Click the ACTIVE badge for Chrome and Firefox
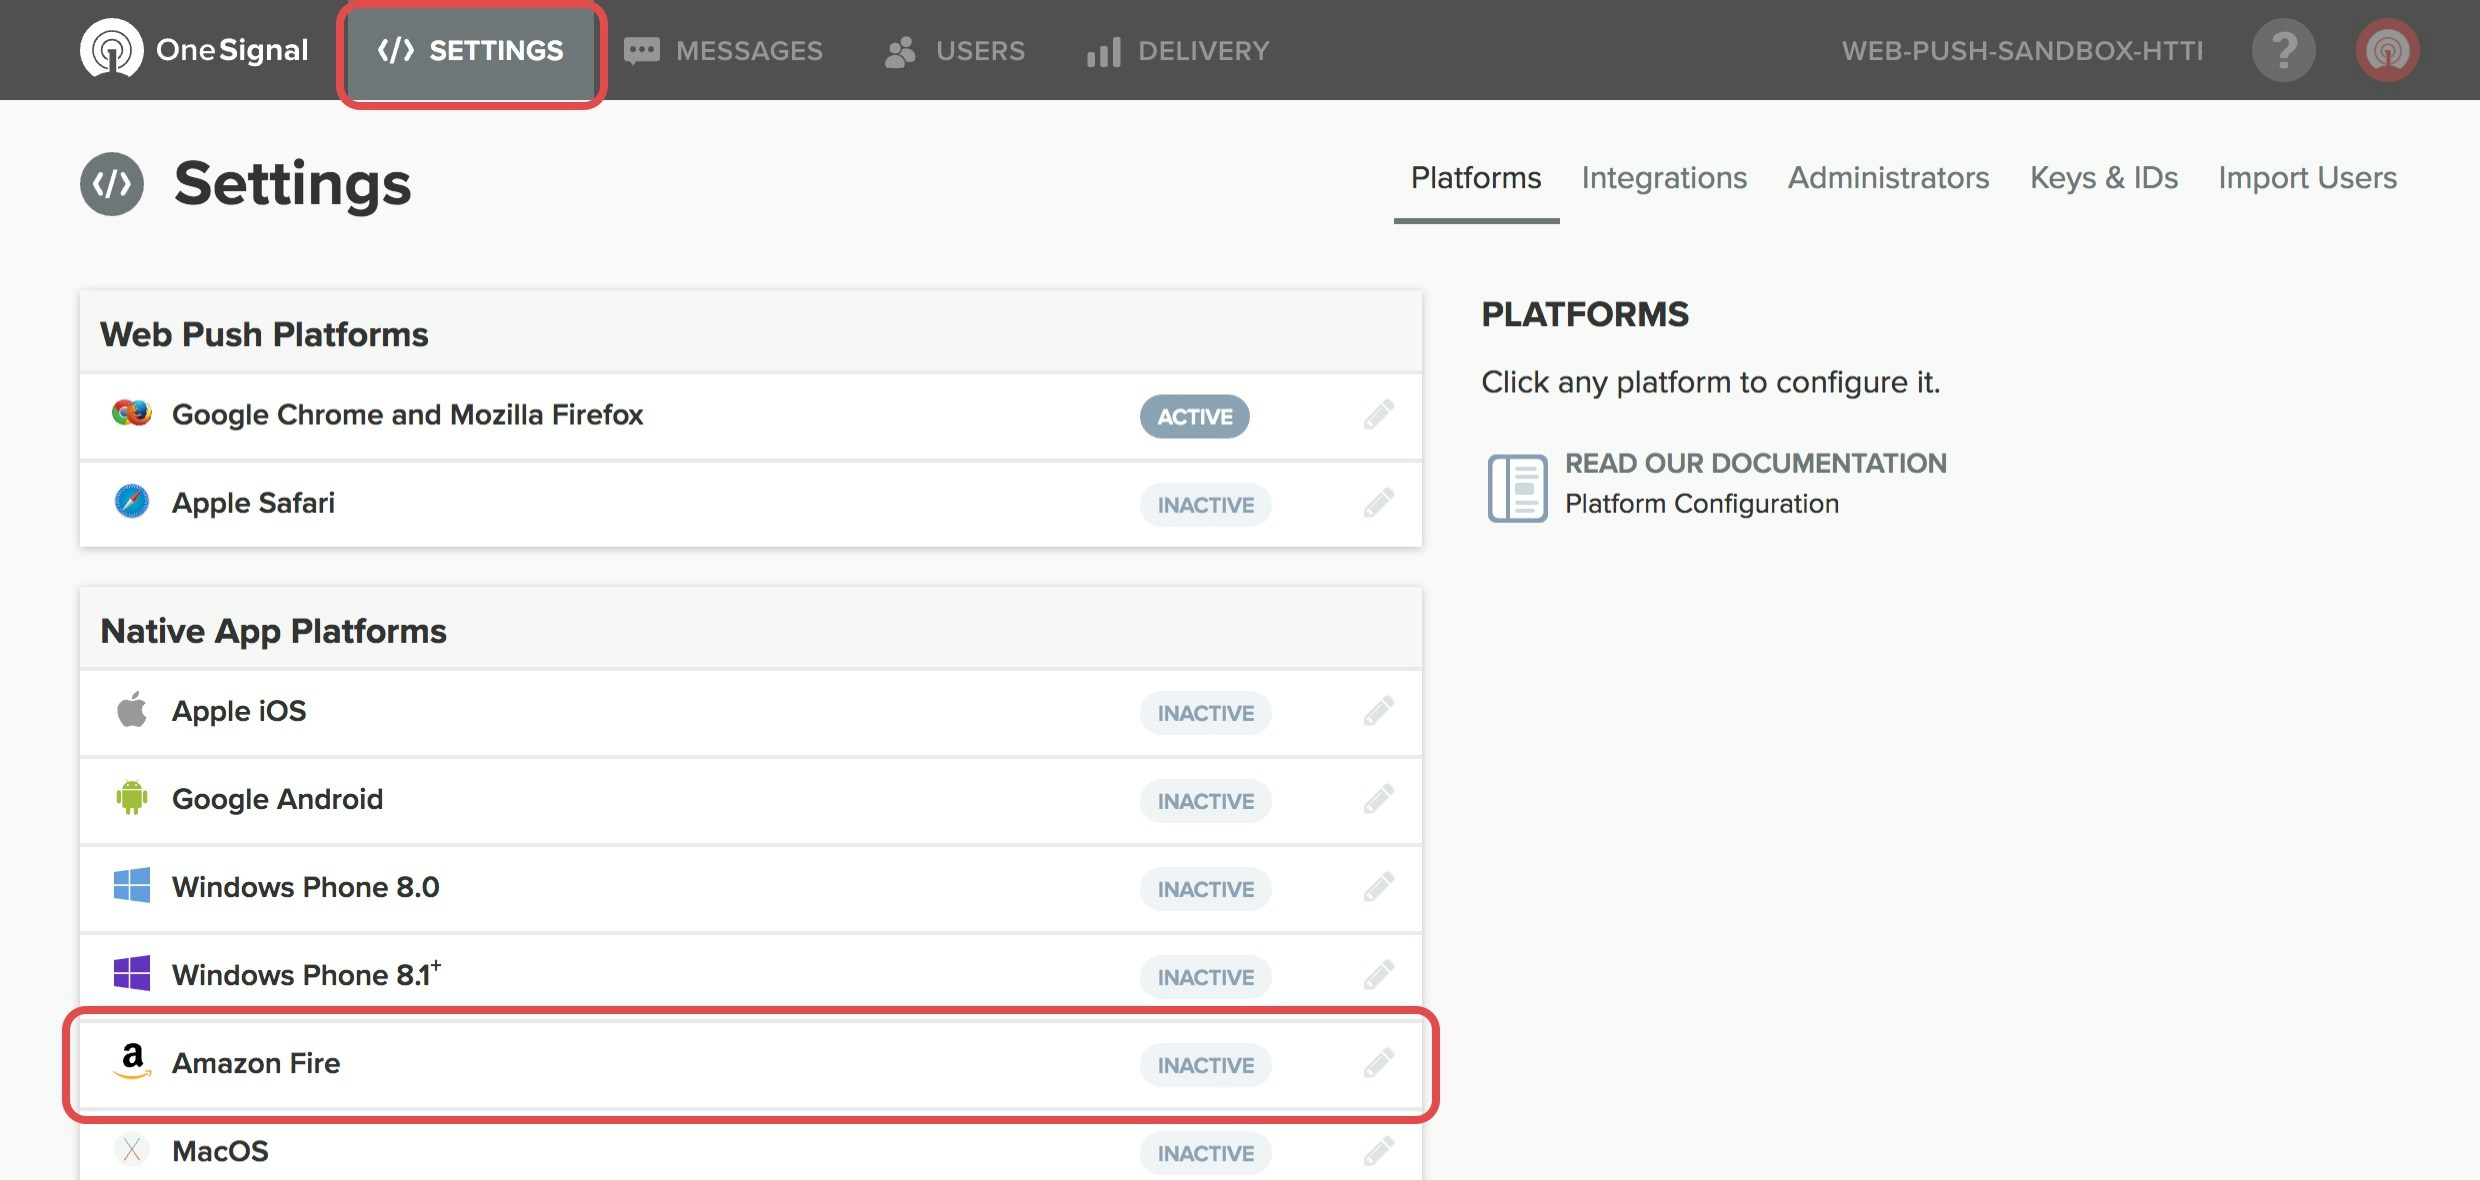The image size is (2480, 1180). (x=1195, y=417)
